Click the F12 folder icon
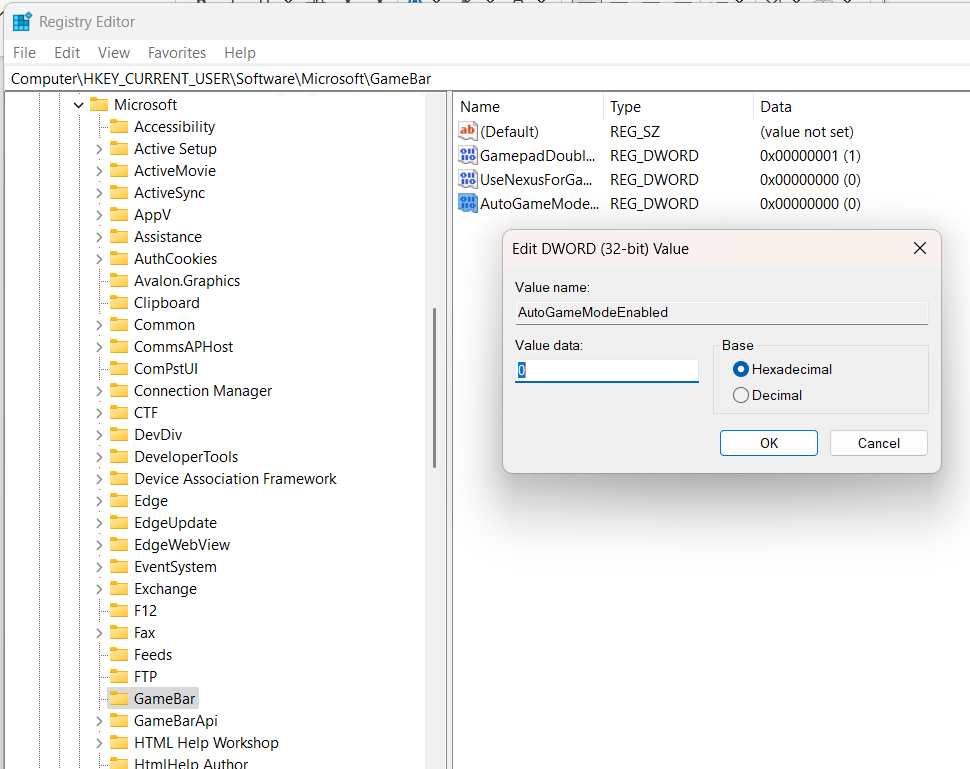The image size is (970, 769). point(119,611)
